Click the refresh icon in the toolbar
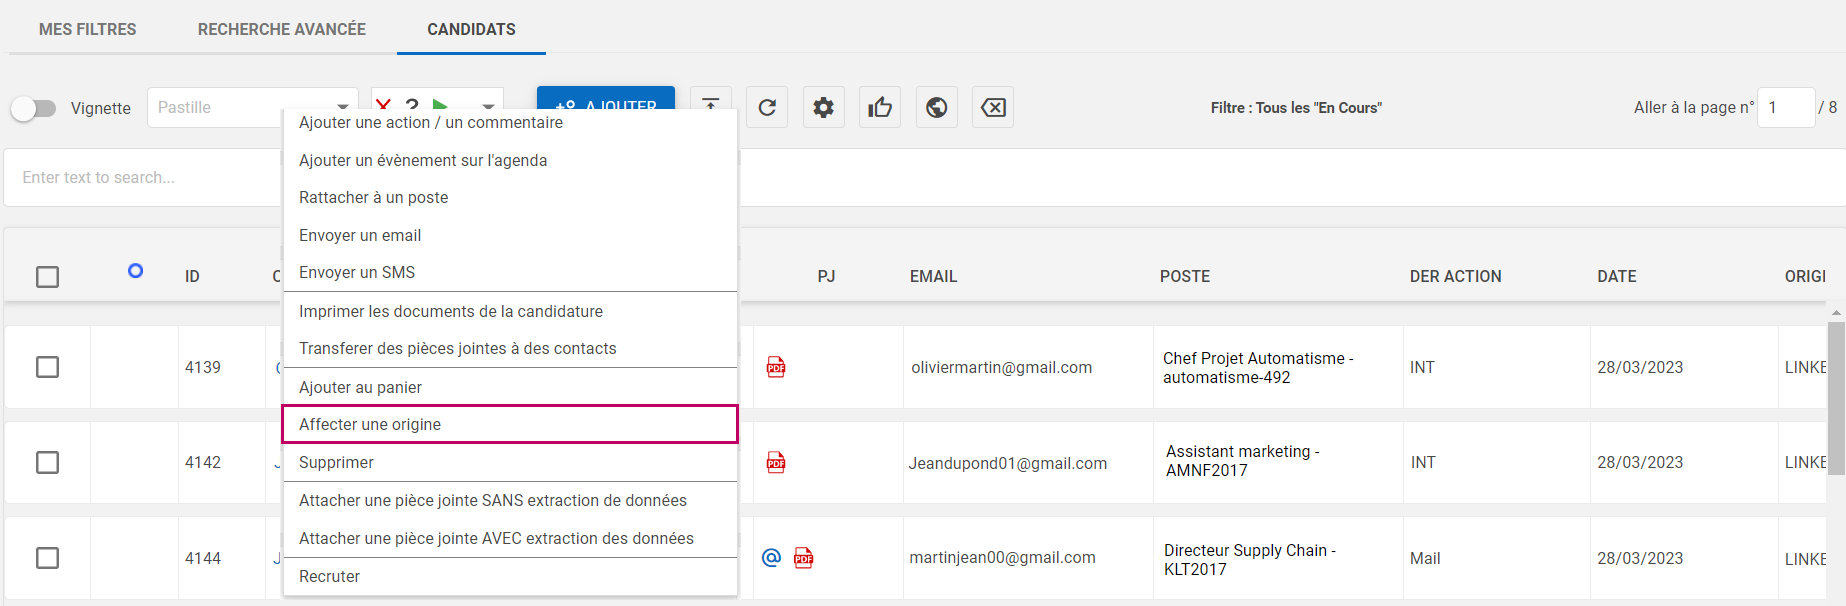This screenshot has width=1846, height=606. [767, 107]
